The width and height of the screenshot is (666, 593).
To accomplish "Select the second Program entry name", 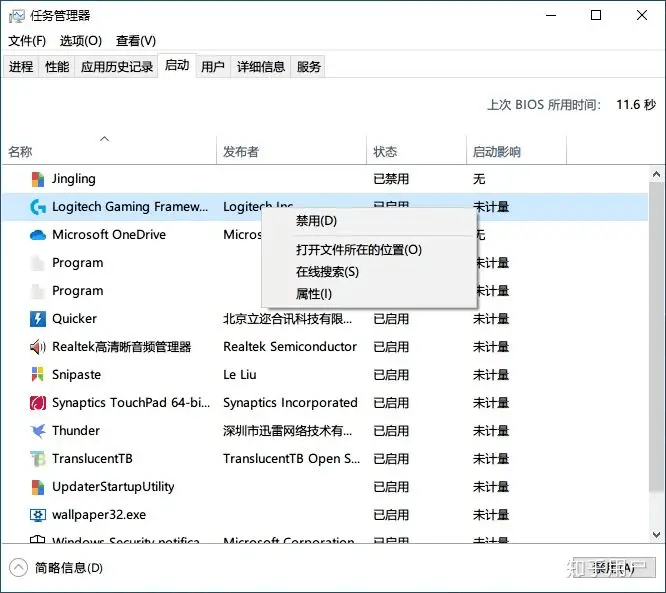I will [x=77, y=291].
